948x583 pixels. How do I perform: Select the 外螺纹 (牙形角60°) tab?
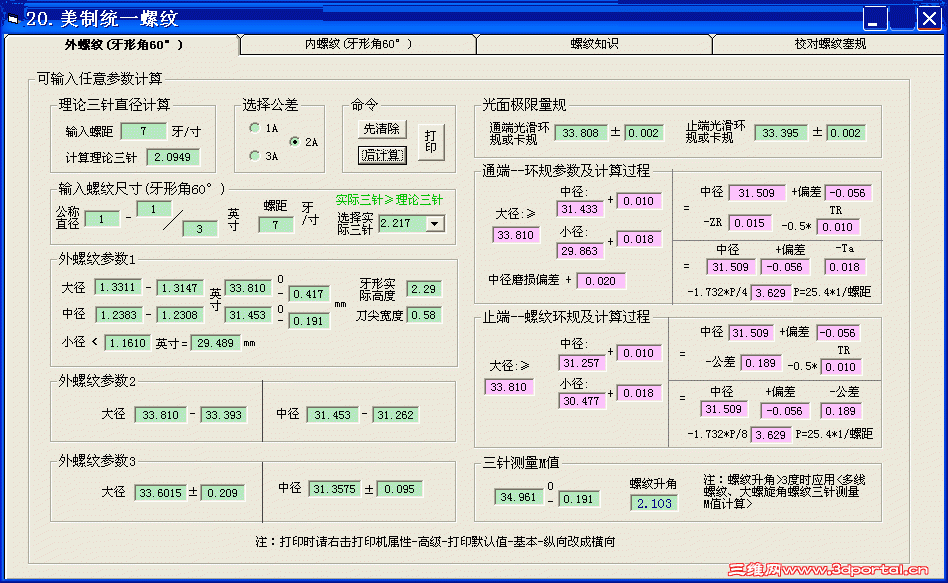pyautogui.click(x=123, y=44)
